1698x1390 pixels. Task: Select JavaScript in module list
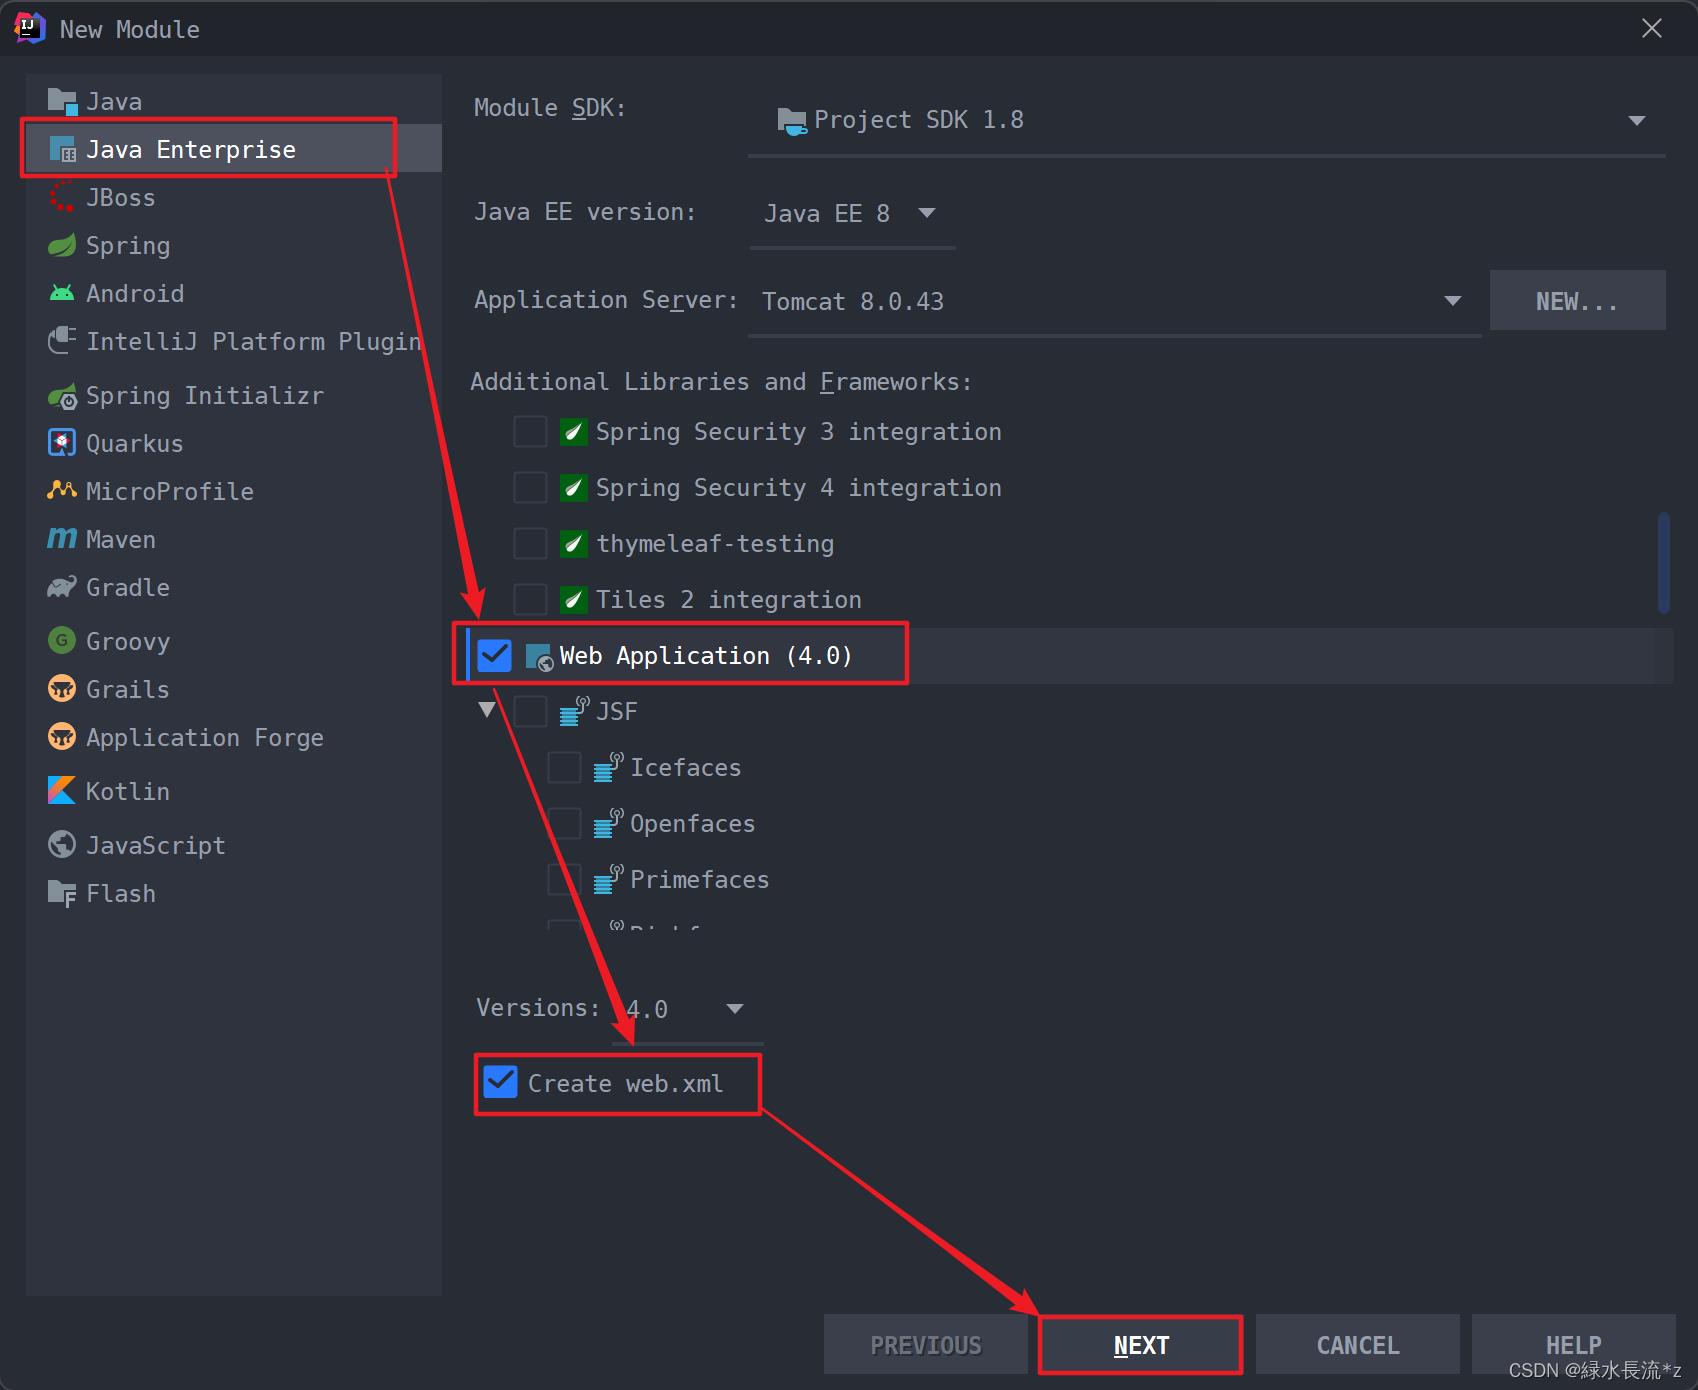234,845
